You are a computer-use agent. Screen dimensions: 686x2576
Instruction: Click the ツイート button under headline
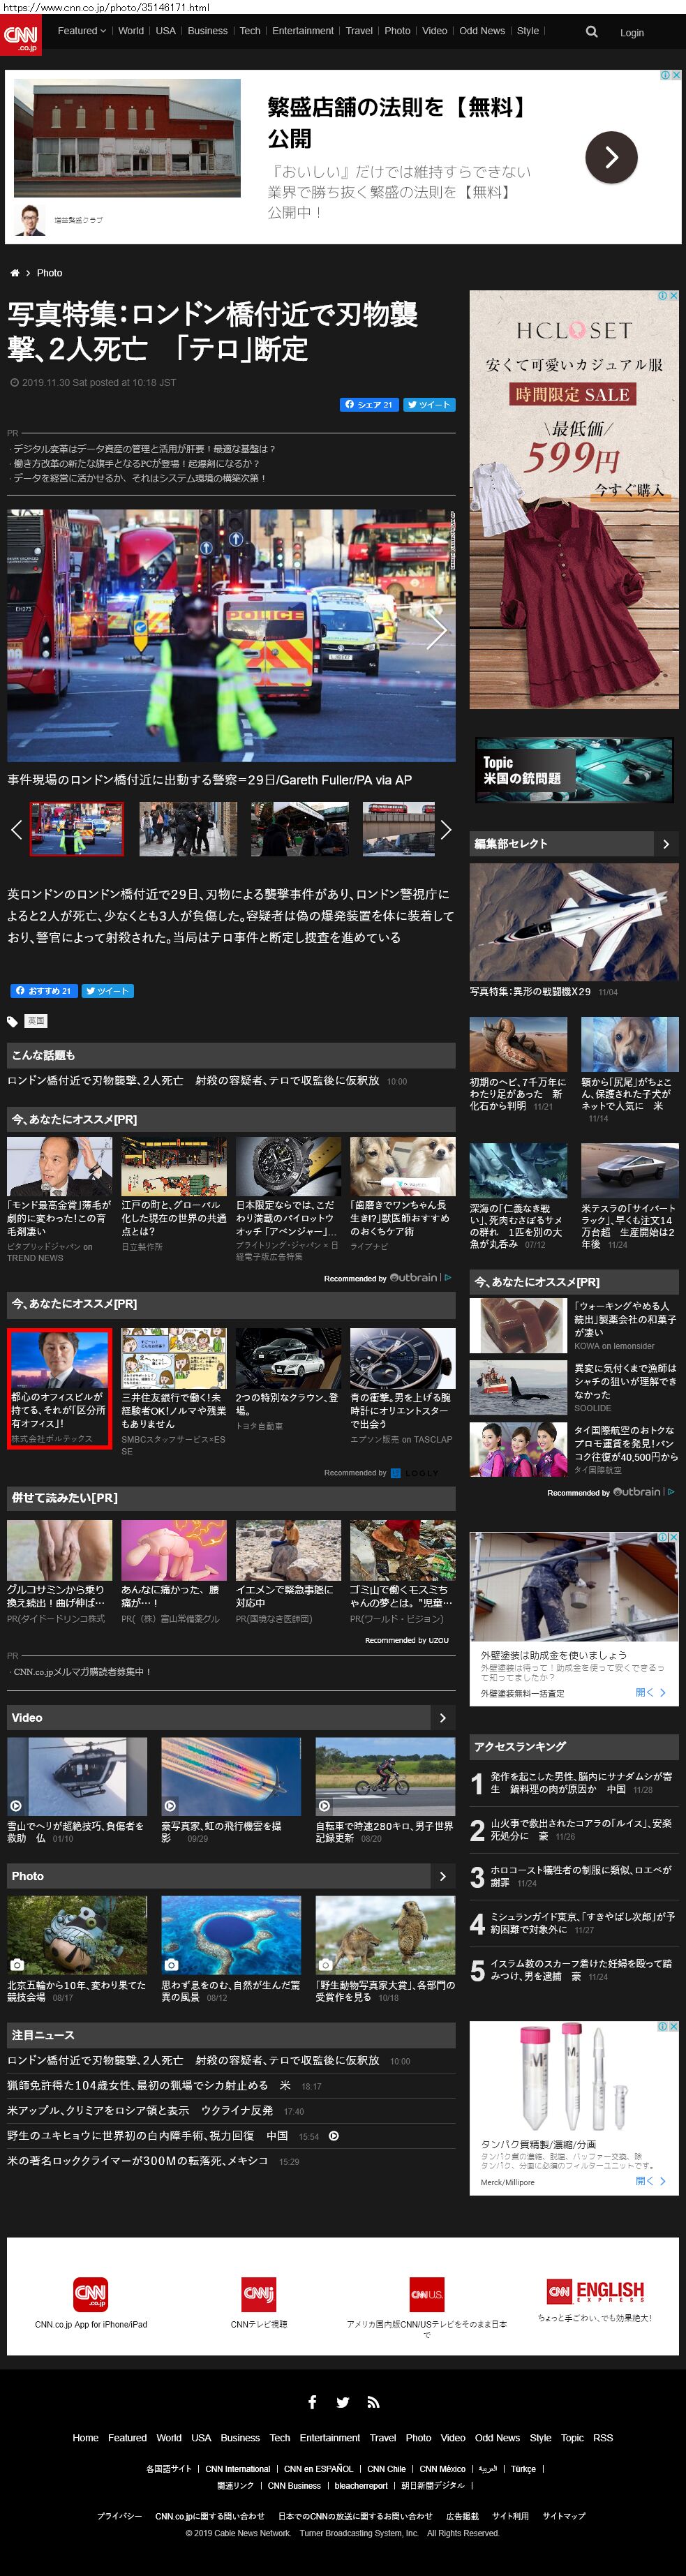(x=429, y=405)
